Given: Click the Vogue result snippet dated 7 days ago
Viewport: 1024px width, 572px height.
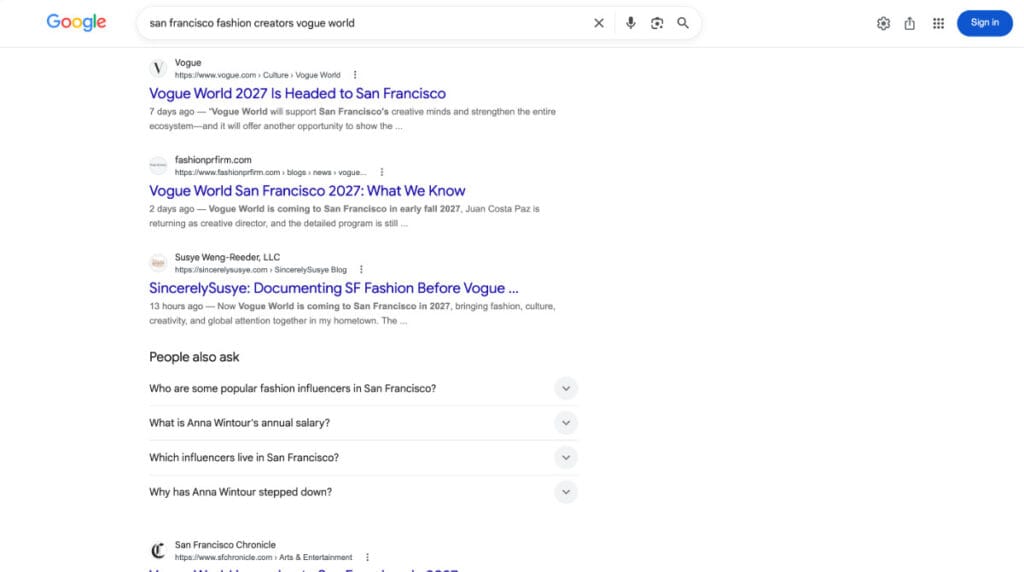Looking at the screenshot, I should [353, 119].
